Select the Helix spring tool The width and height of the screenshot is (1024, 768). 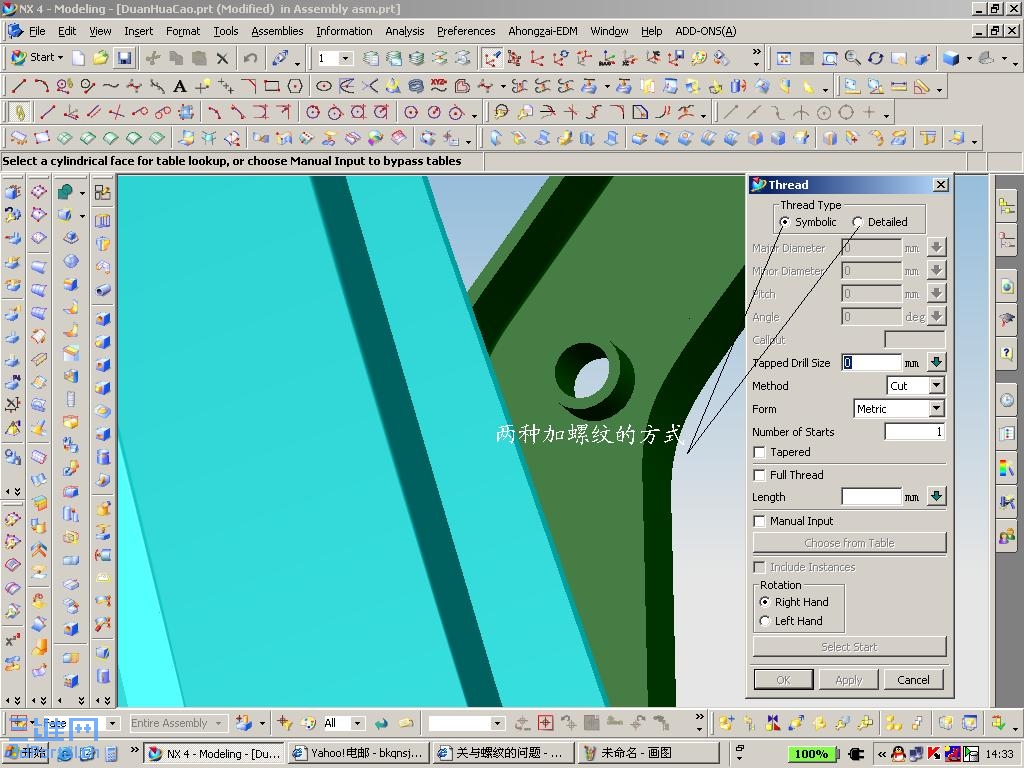tap(415, 86)
